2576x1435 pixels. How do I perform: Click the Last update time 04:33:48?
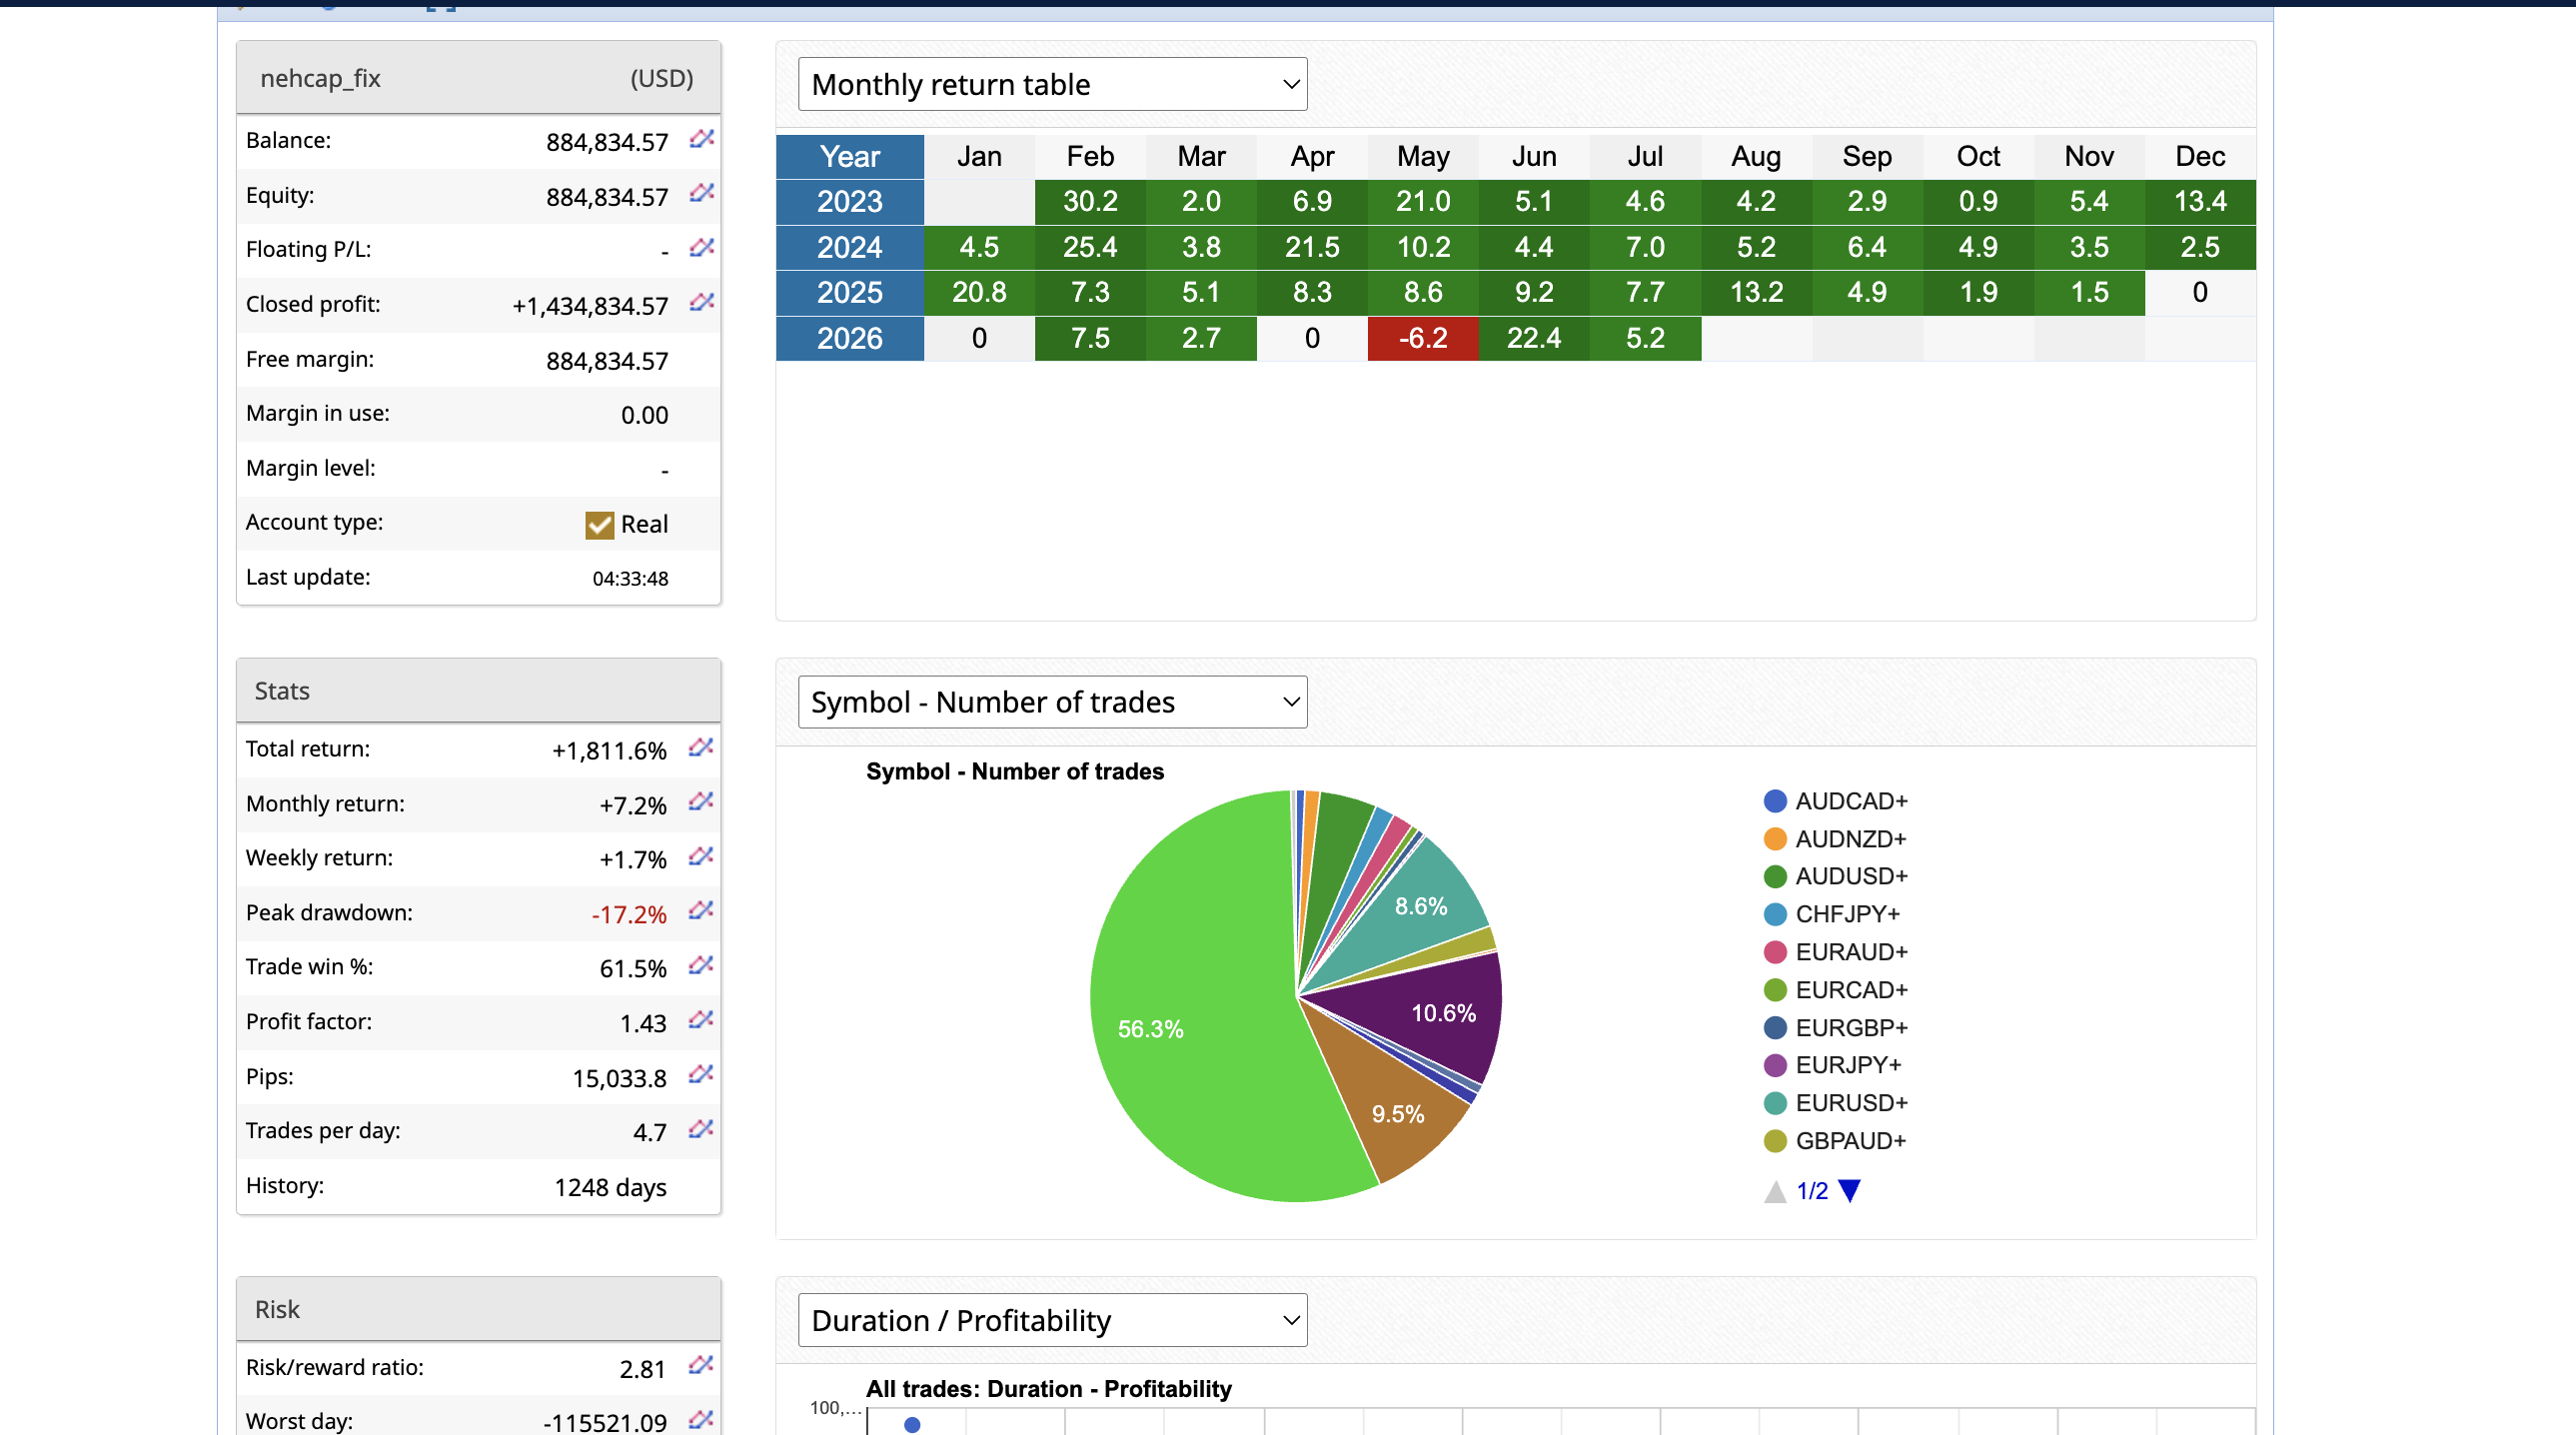tap(630, 578)
